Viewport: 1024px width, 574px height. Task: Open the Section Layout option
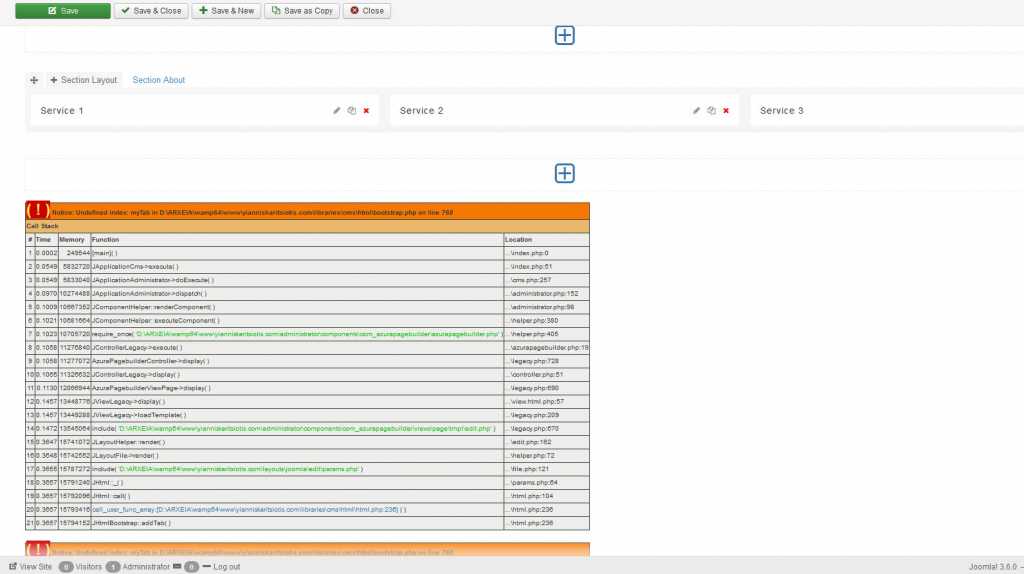click(x=84, y=80)
